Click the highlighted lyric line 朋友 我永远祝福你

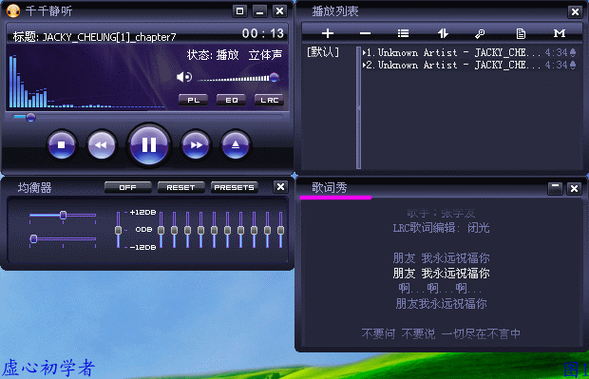(x=441, y=273)
